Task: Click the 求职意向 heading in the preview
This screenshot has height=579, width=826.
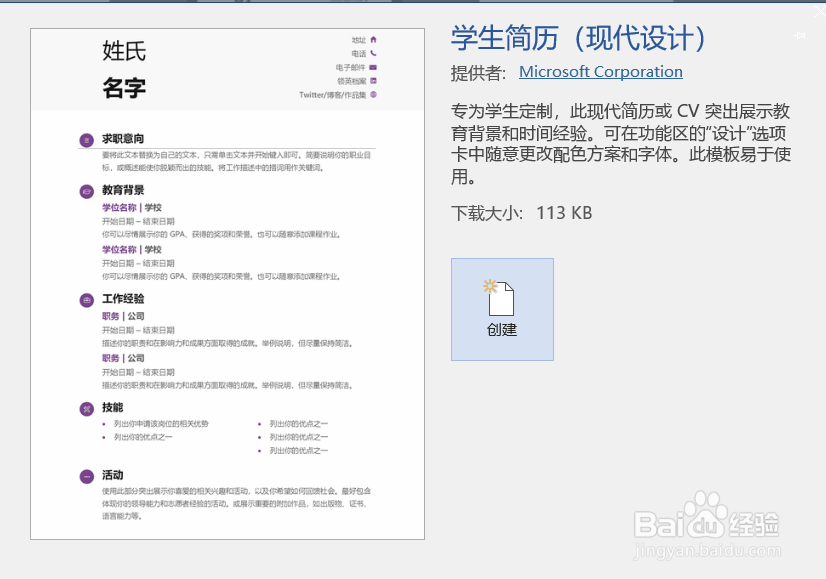Action: [x=123, y=139]
